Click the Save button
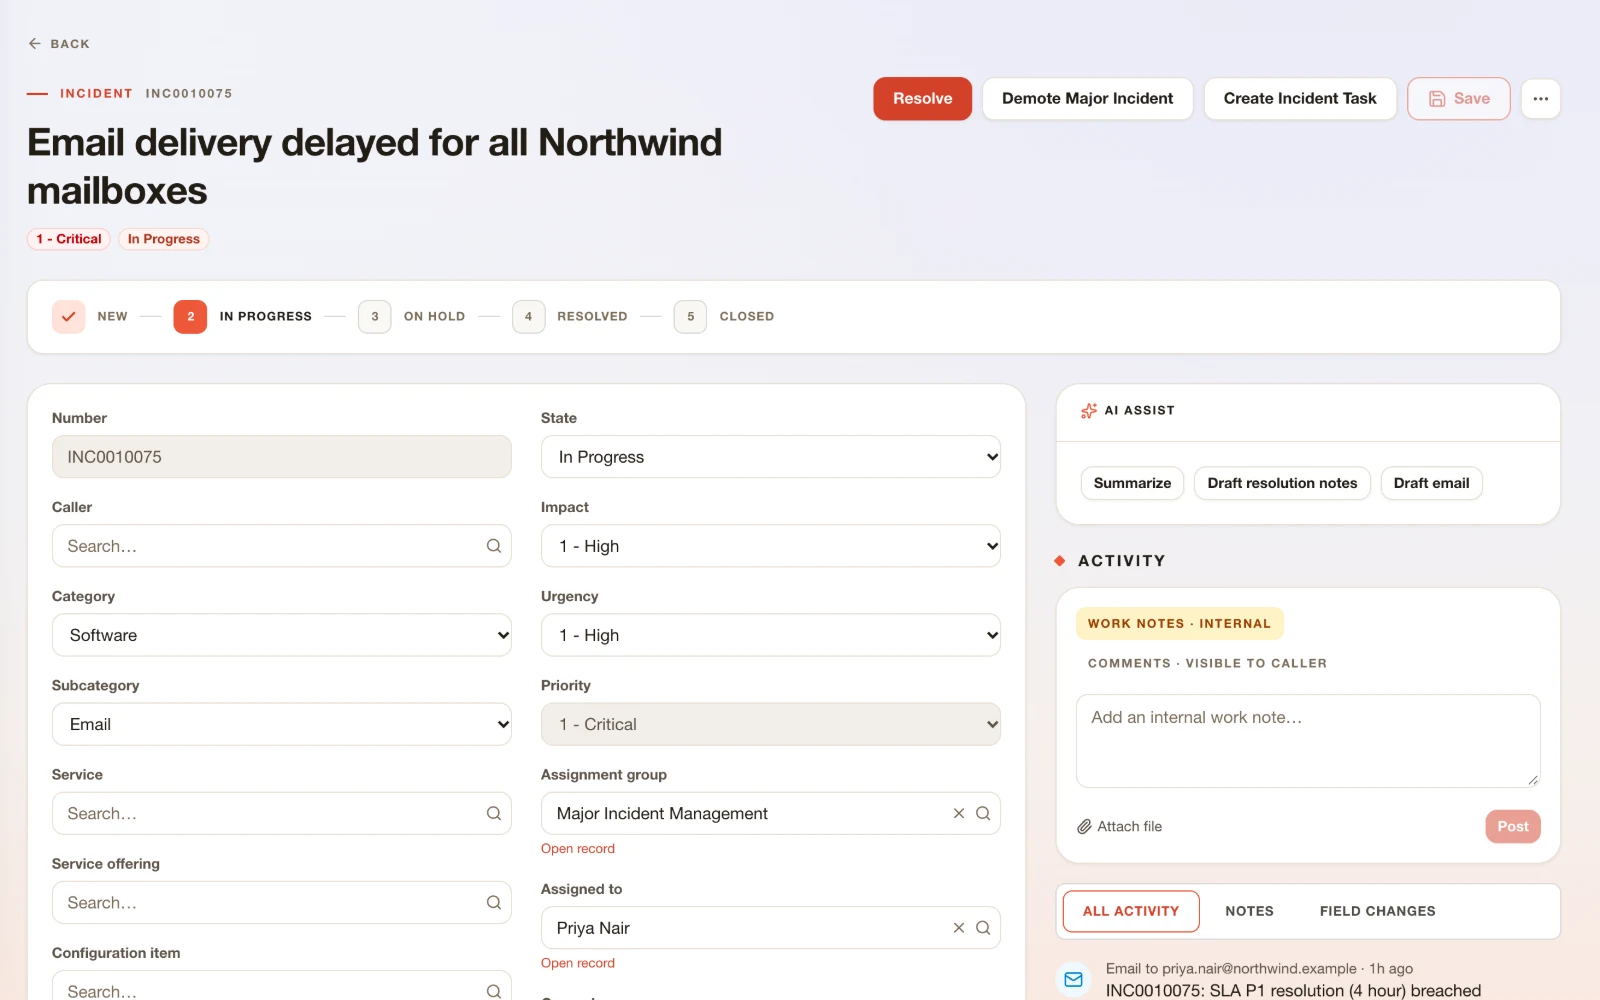 tap(1458, 99)
